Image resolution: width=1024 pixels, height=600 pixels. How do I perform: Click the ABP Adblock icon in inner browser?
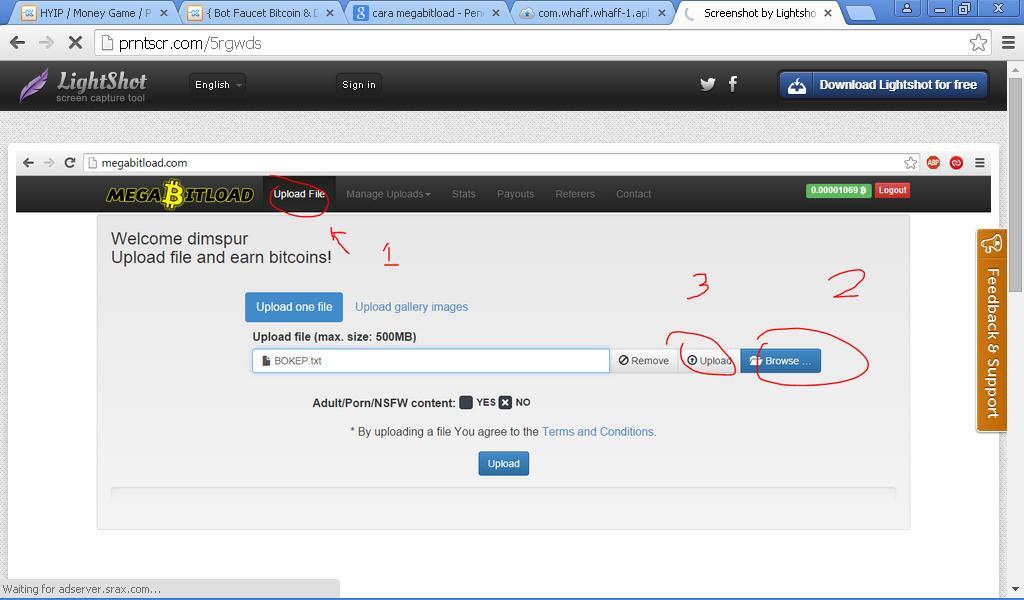point(933,162)
